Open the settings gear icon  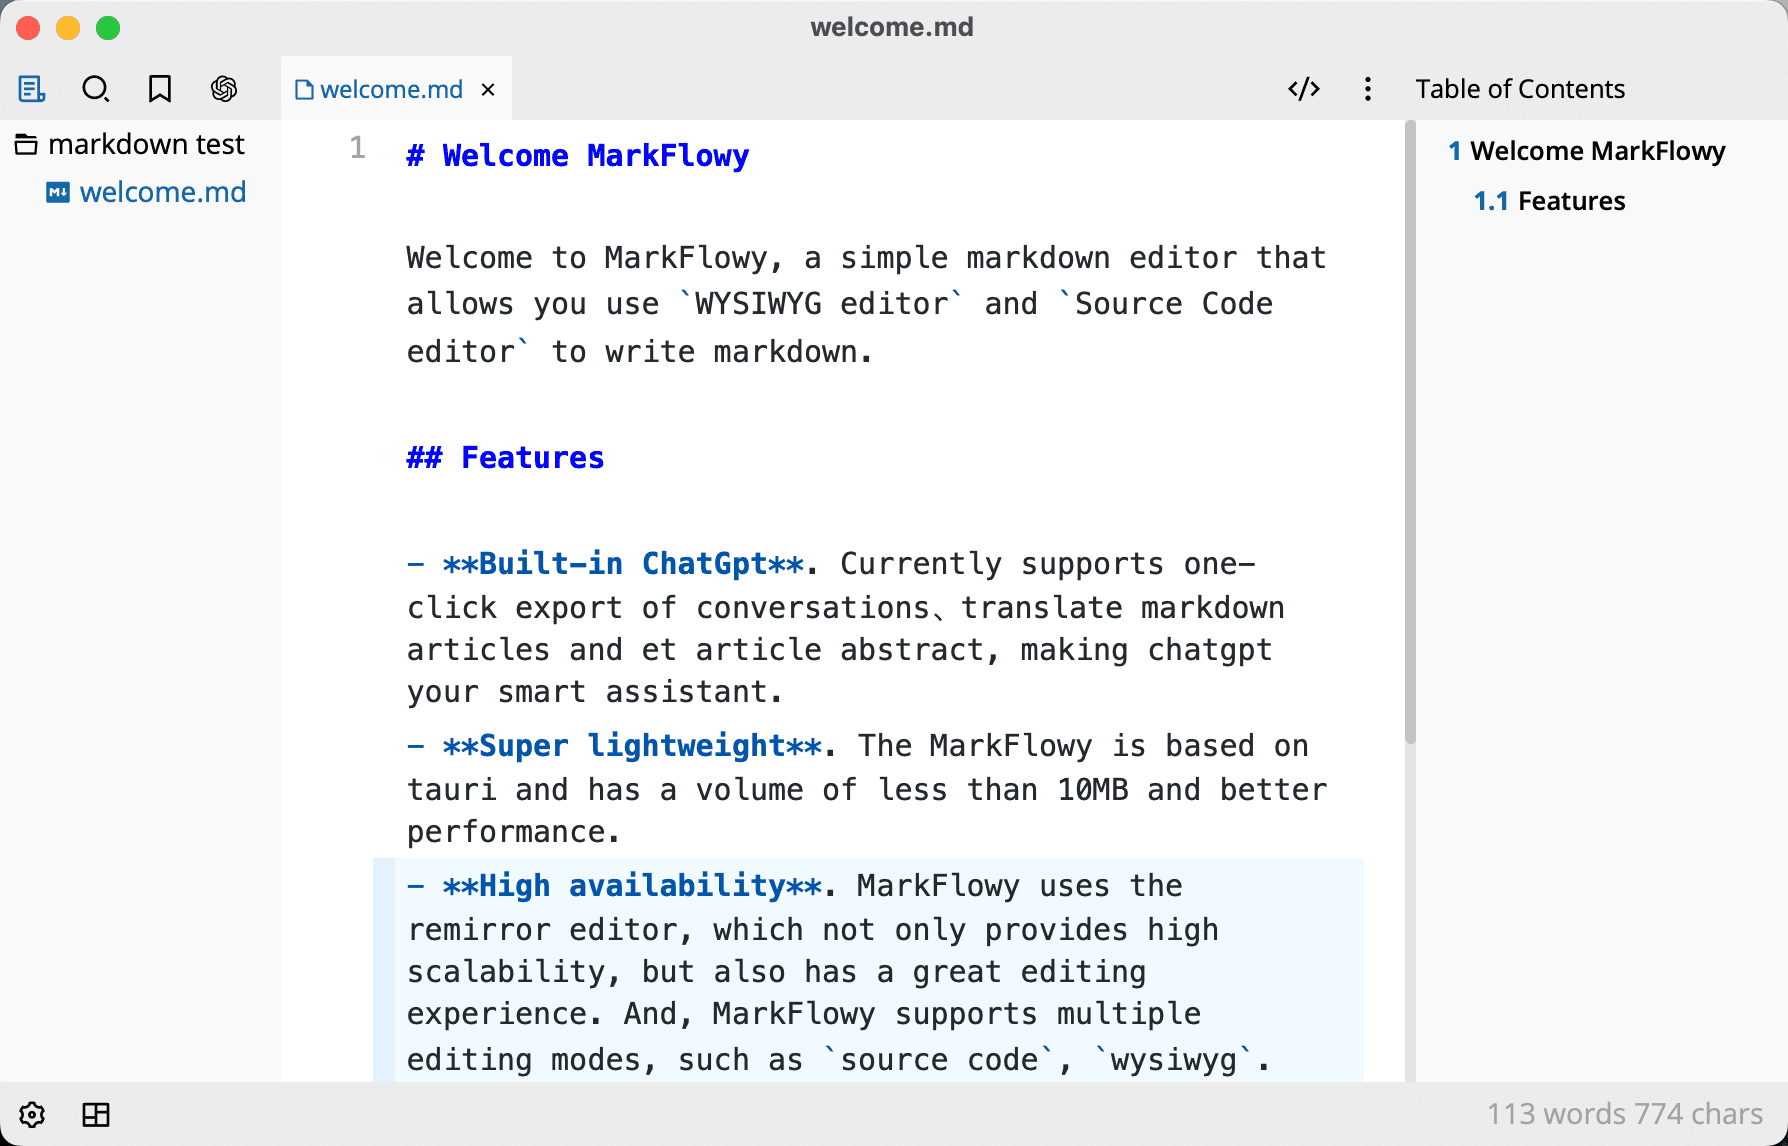32,1114
